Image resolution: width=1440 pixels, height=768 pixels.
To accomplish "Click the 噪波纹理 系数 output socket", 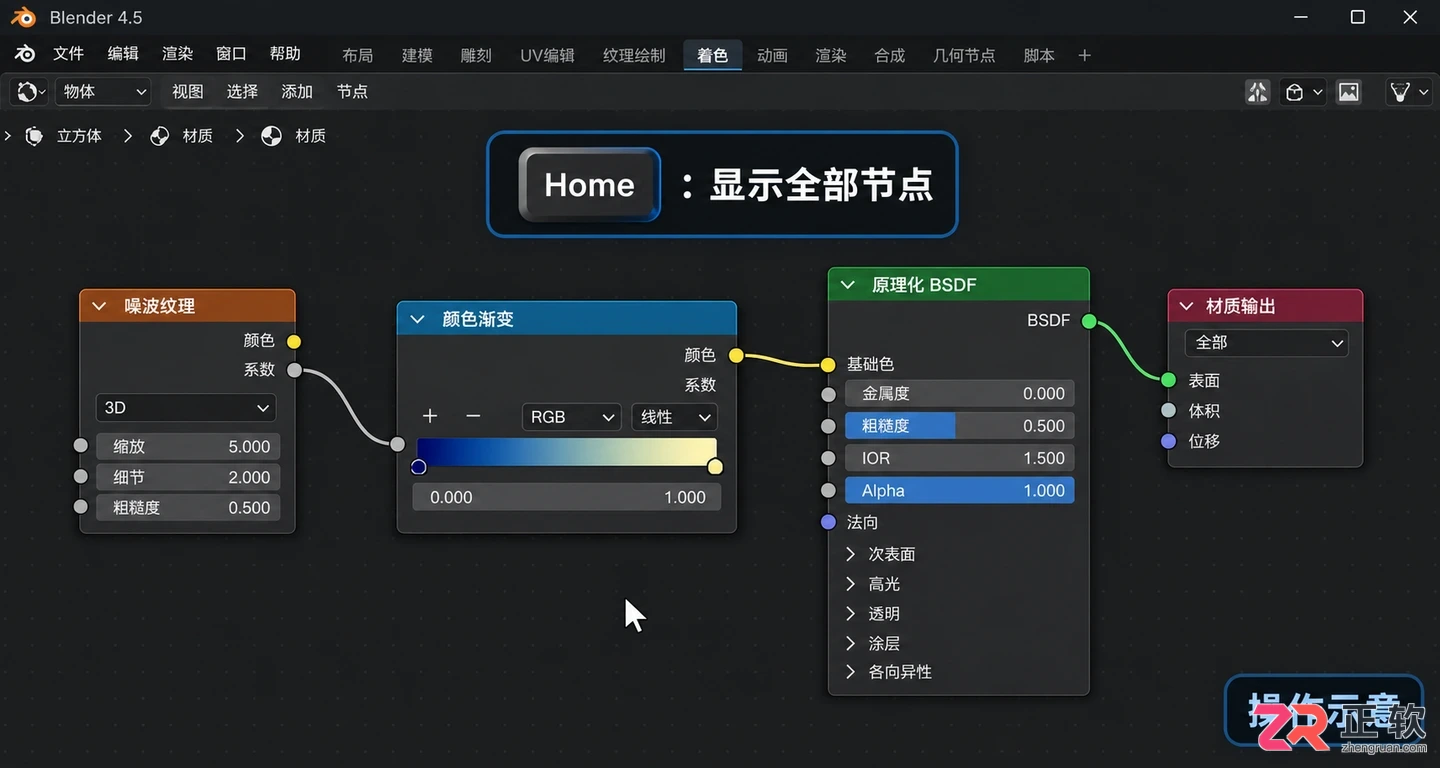I will tap(294, 370).
